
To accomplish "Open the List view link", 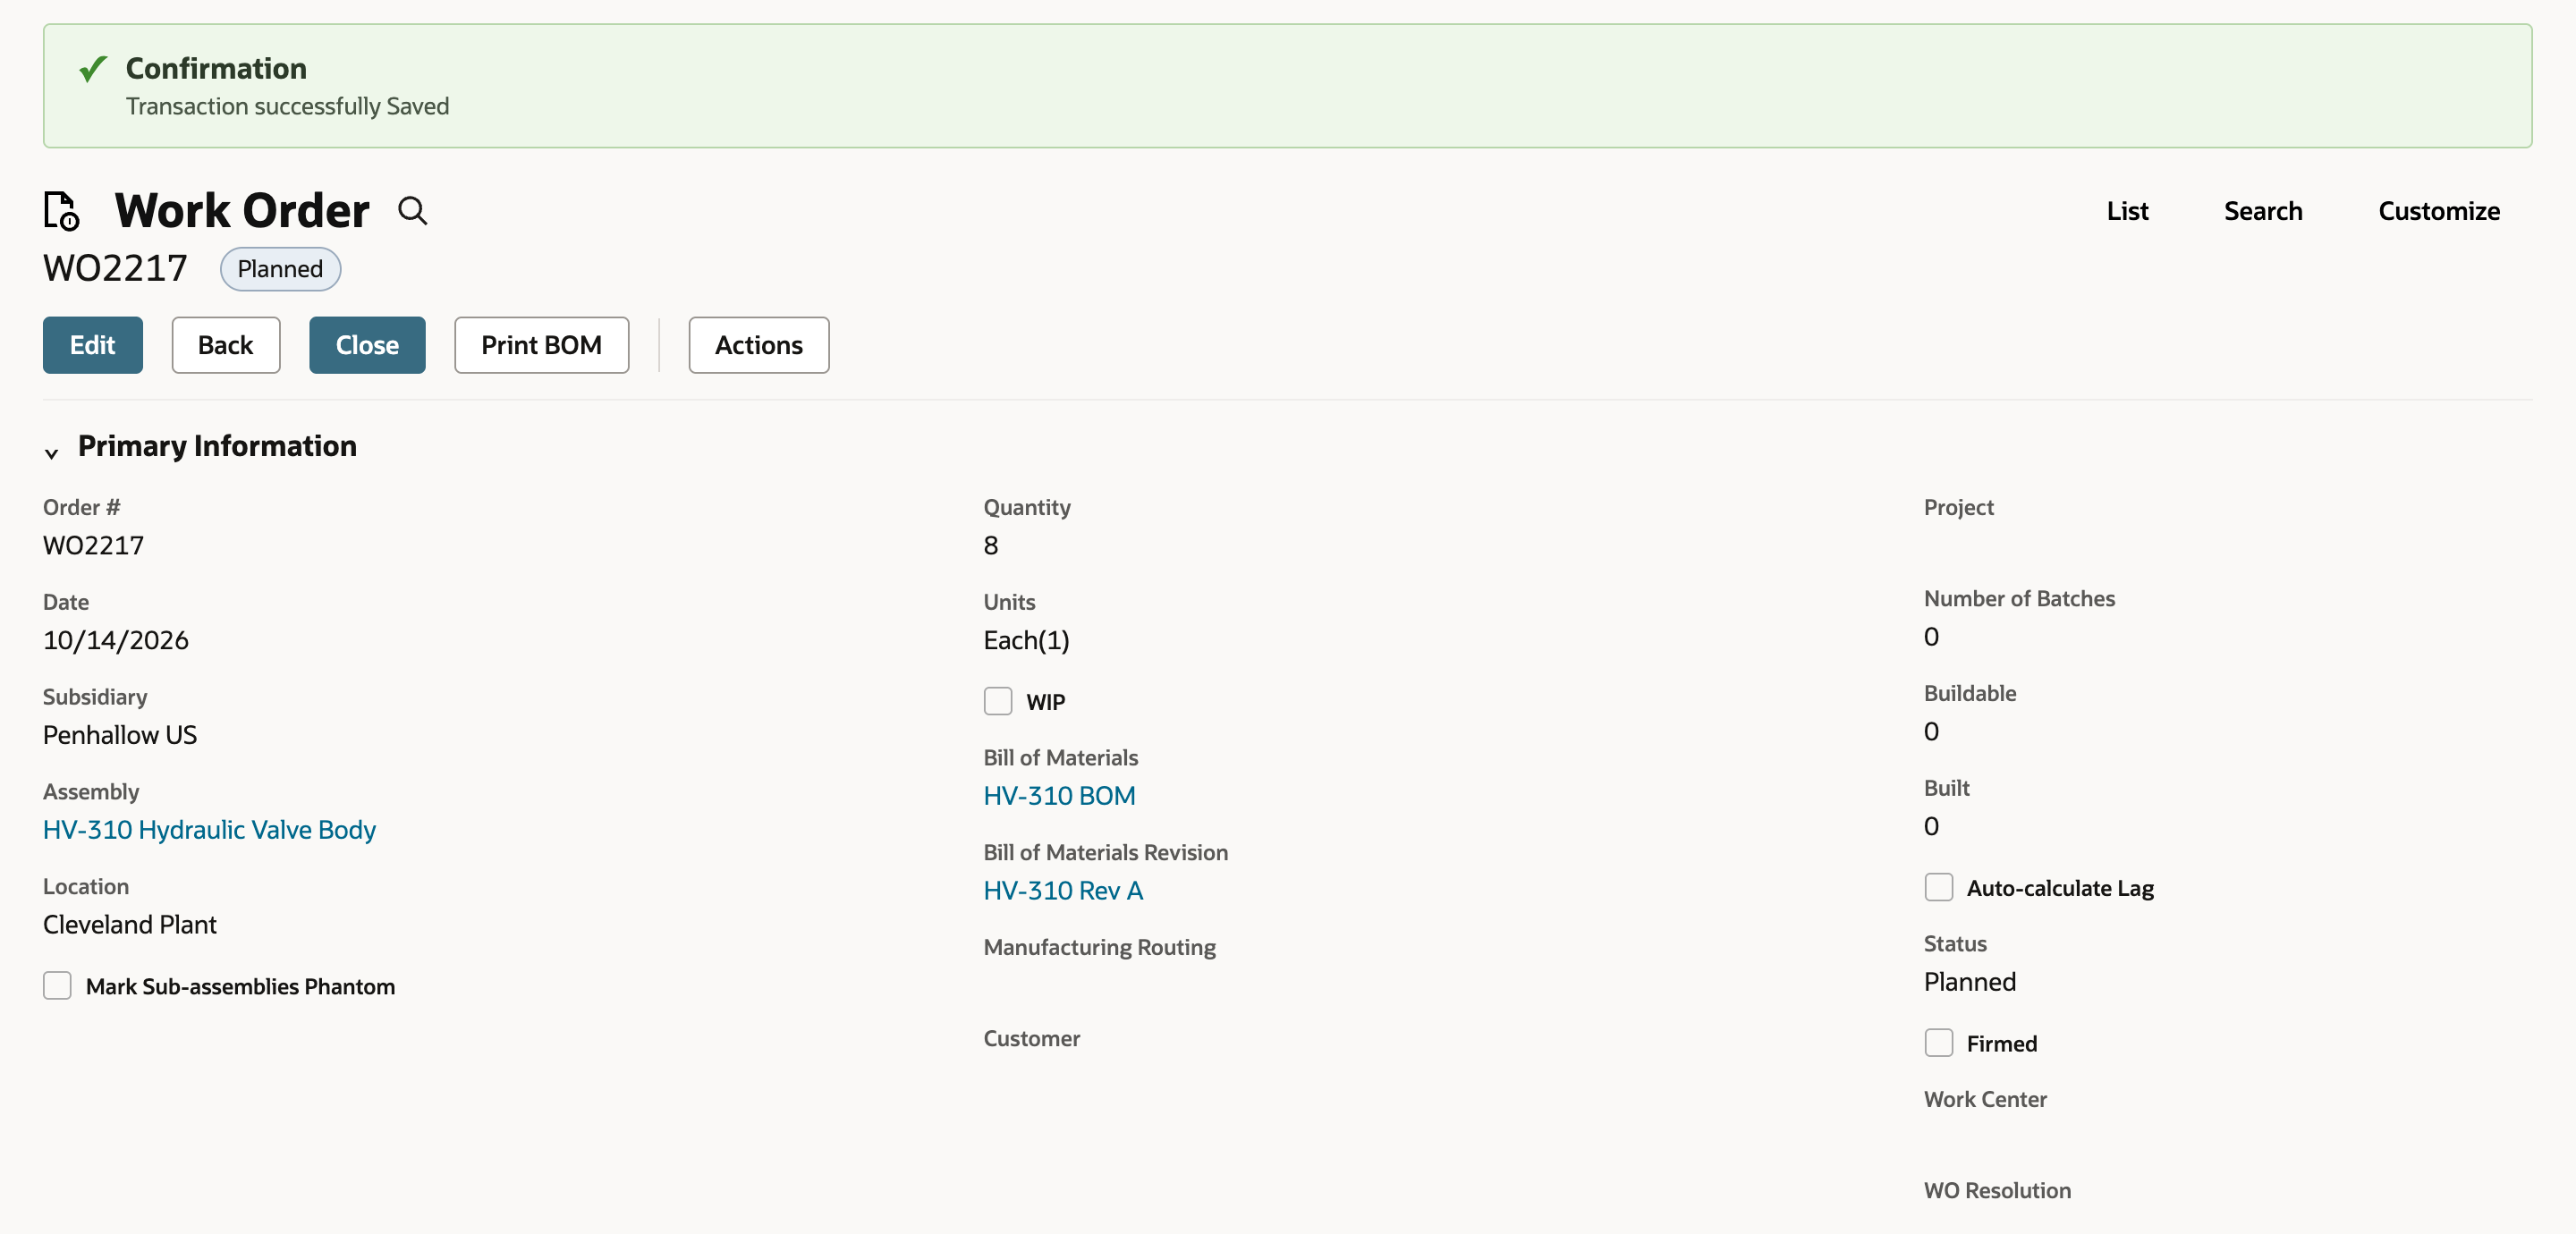I will coord(2127,211).
